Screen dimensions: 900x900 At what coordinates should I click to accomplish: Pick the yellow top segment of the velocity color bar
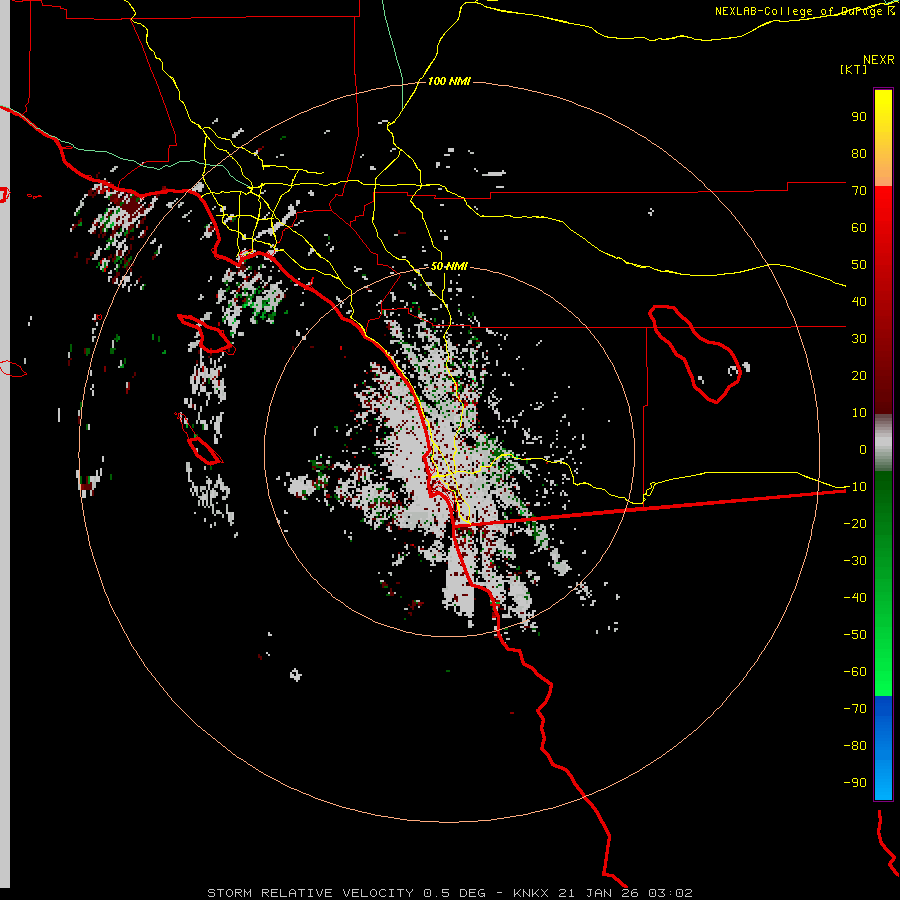pos(883,138)
